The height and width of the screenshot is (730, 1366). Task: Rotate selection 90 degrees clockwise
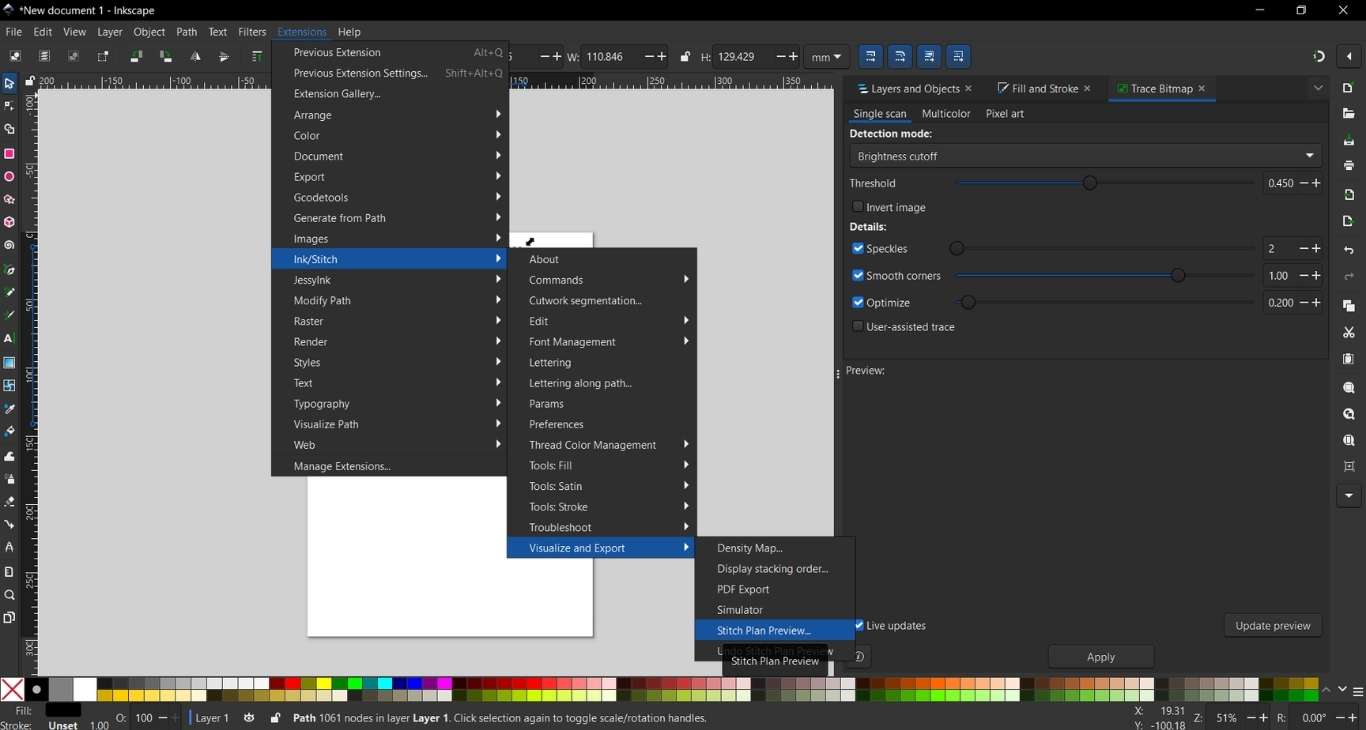tap(166, 57)
